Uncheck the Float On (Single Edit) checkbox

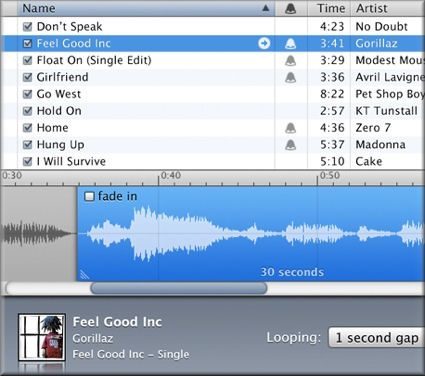click(x=28, y=60)
